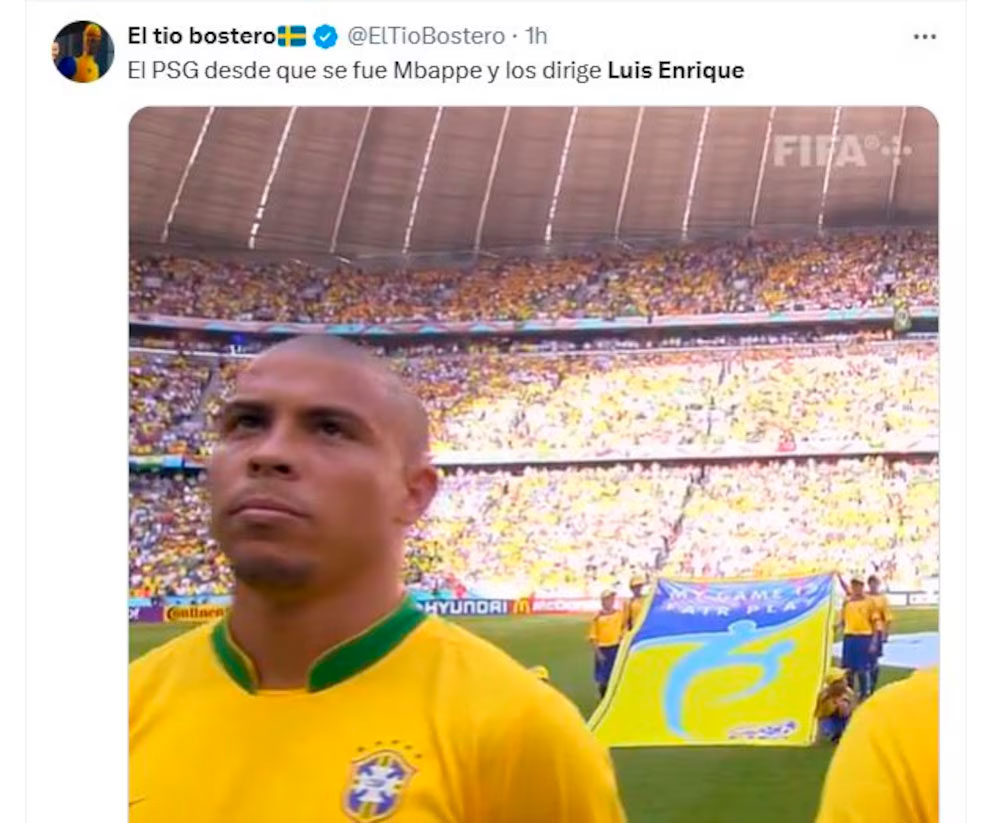
Task: Click the bold Luis Enrique text
Action: [676, 70]
